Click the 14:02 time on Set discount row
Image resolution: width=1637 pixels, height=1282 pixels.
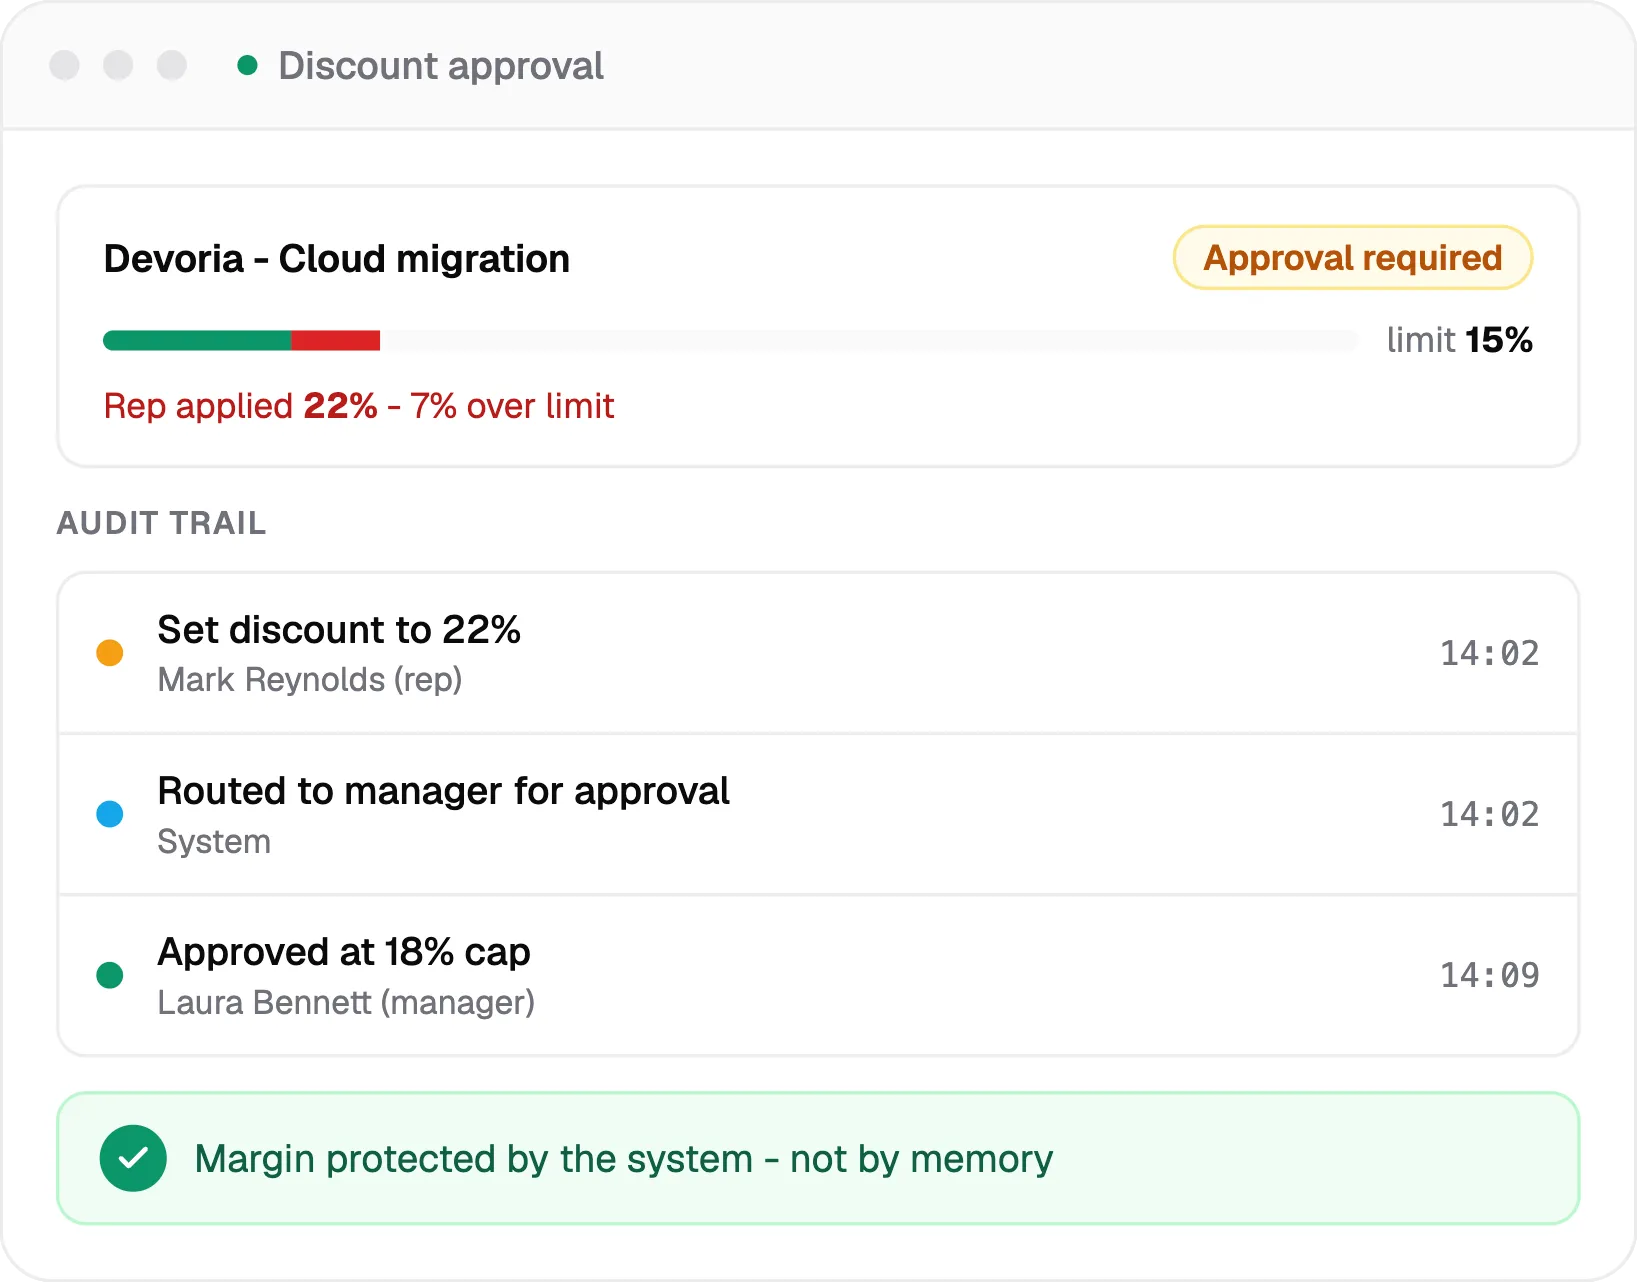point(1489,653)
